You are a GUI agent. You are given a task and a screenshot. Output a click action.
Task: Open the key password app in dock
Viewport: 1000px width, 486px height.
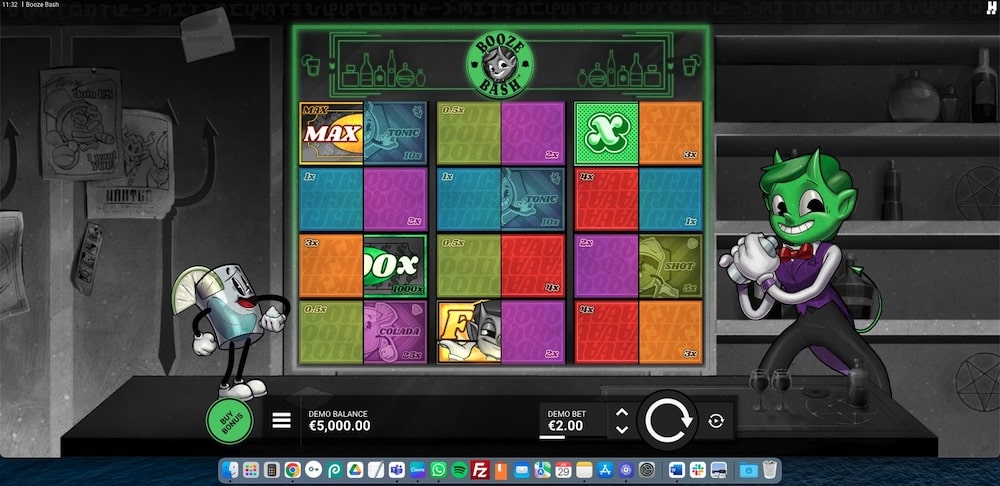(313, 471)
